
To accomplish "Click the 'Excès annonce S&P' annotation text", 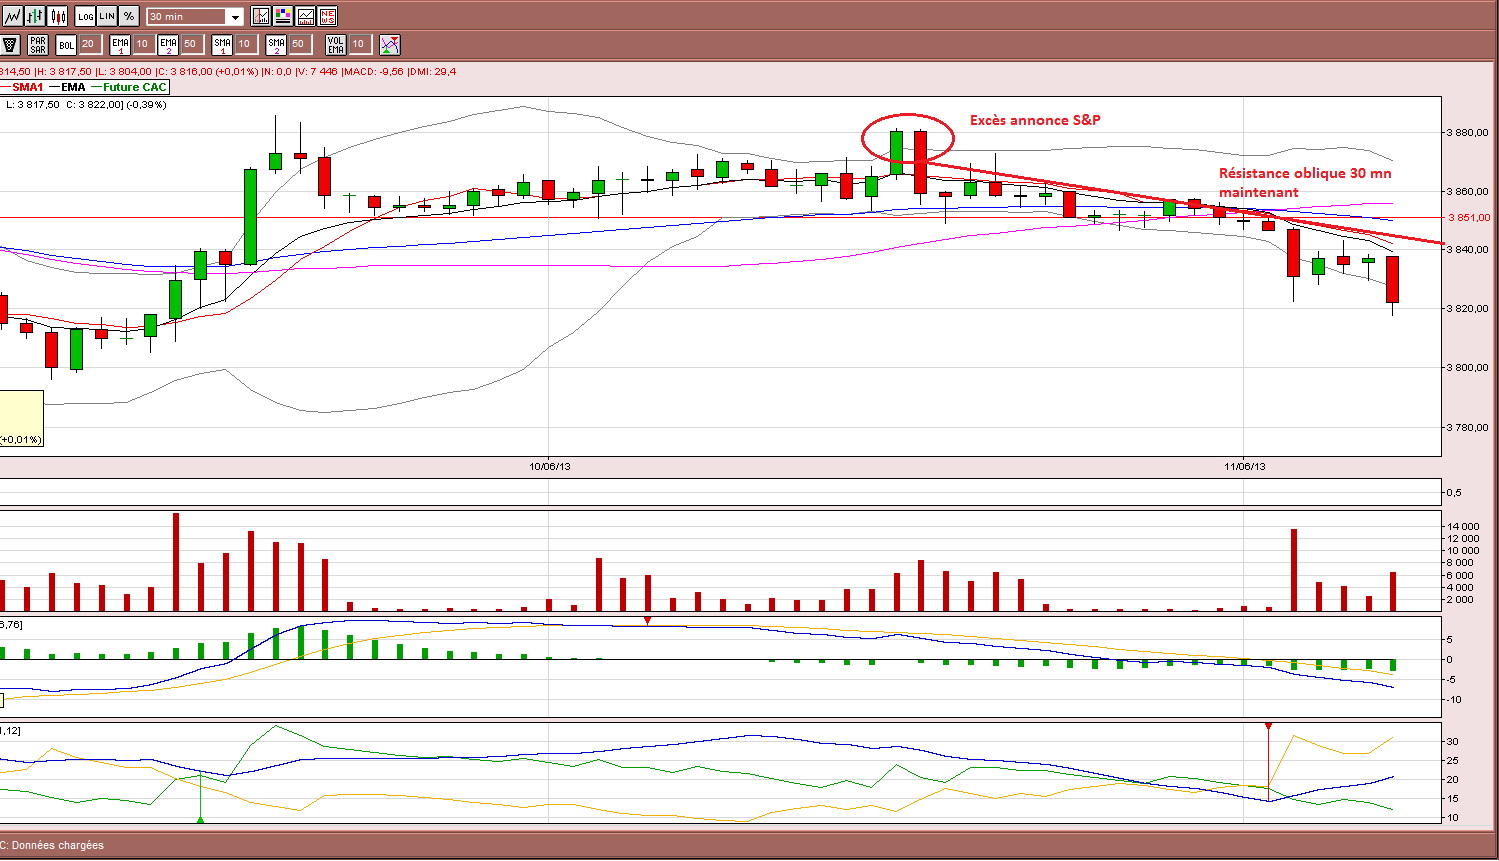I will tap(1035, 120).
